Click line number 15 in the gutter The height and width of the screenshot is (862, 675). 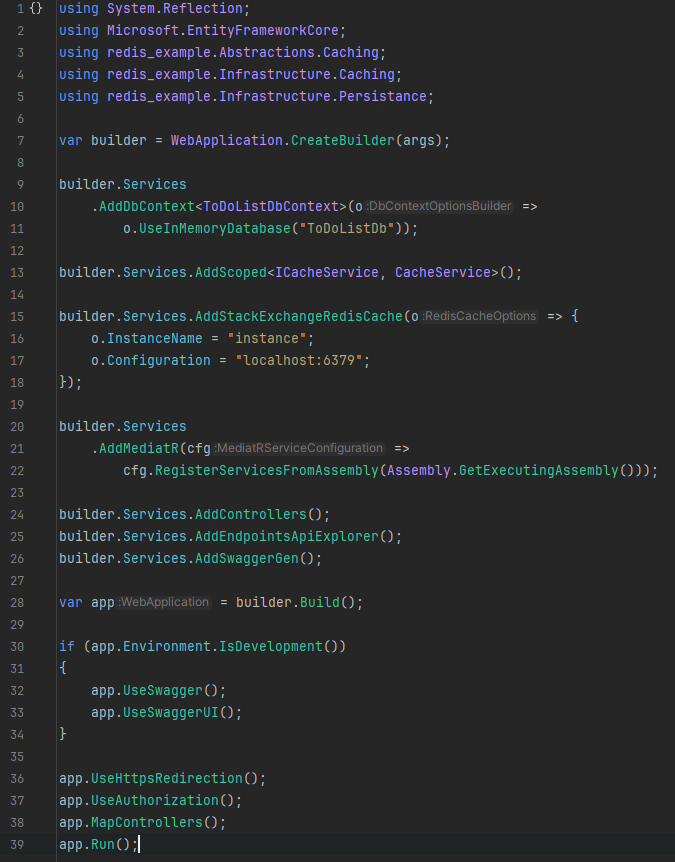[x=17, y=317]
